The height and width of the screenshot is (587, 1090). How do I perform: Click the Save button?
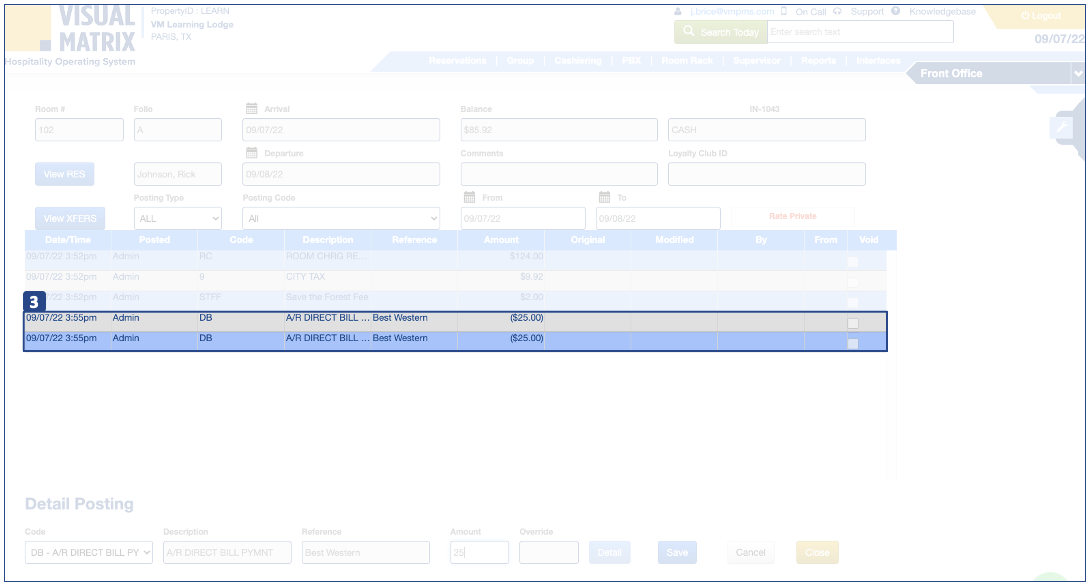677,552
